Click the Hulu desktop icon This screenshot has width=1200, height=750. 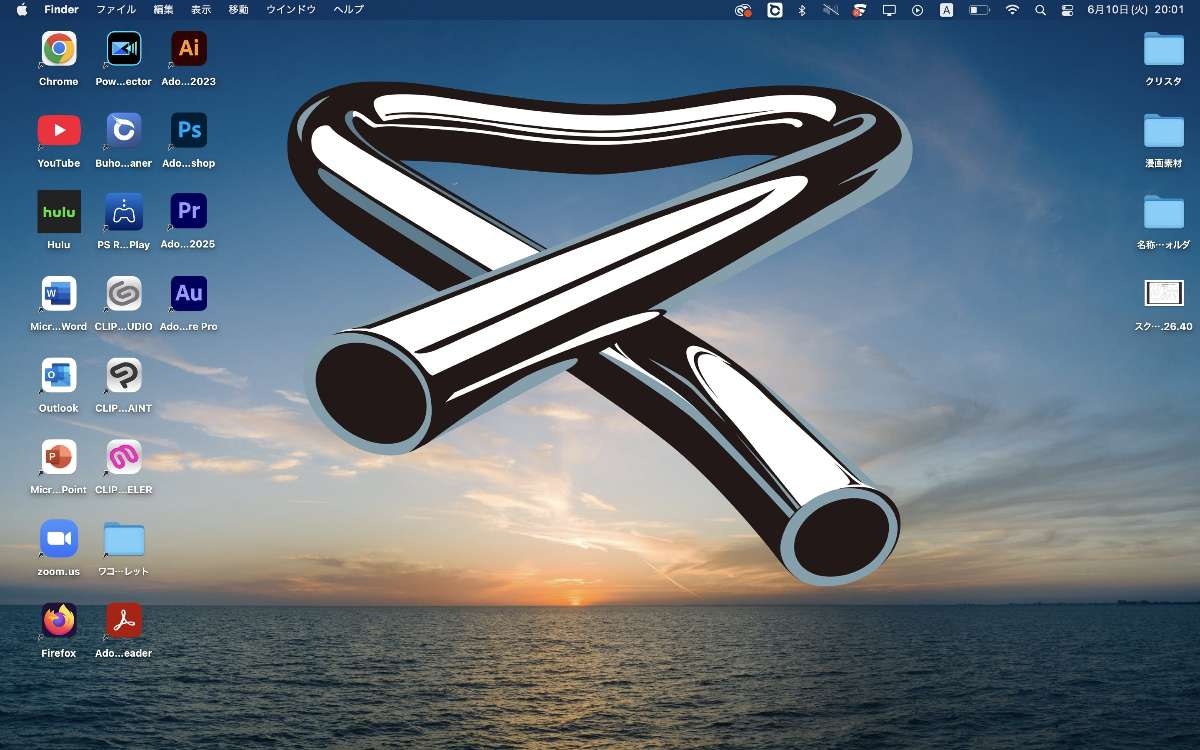59,212
